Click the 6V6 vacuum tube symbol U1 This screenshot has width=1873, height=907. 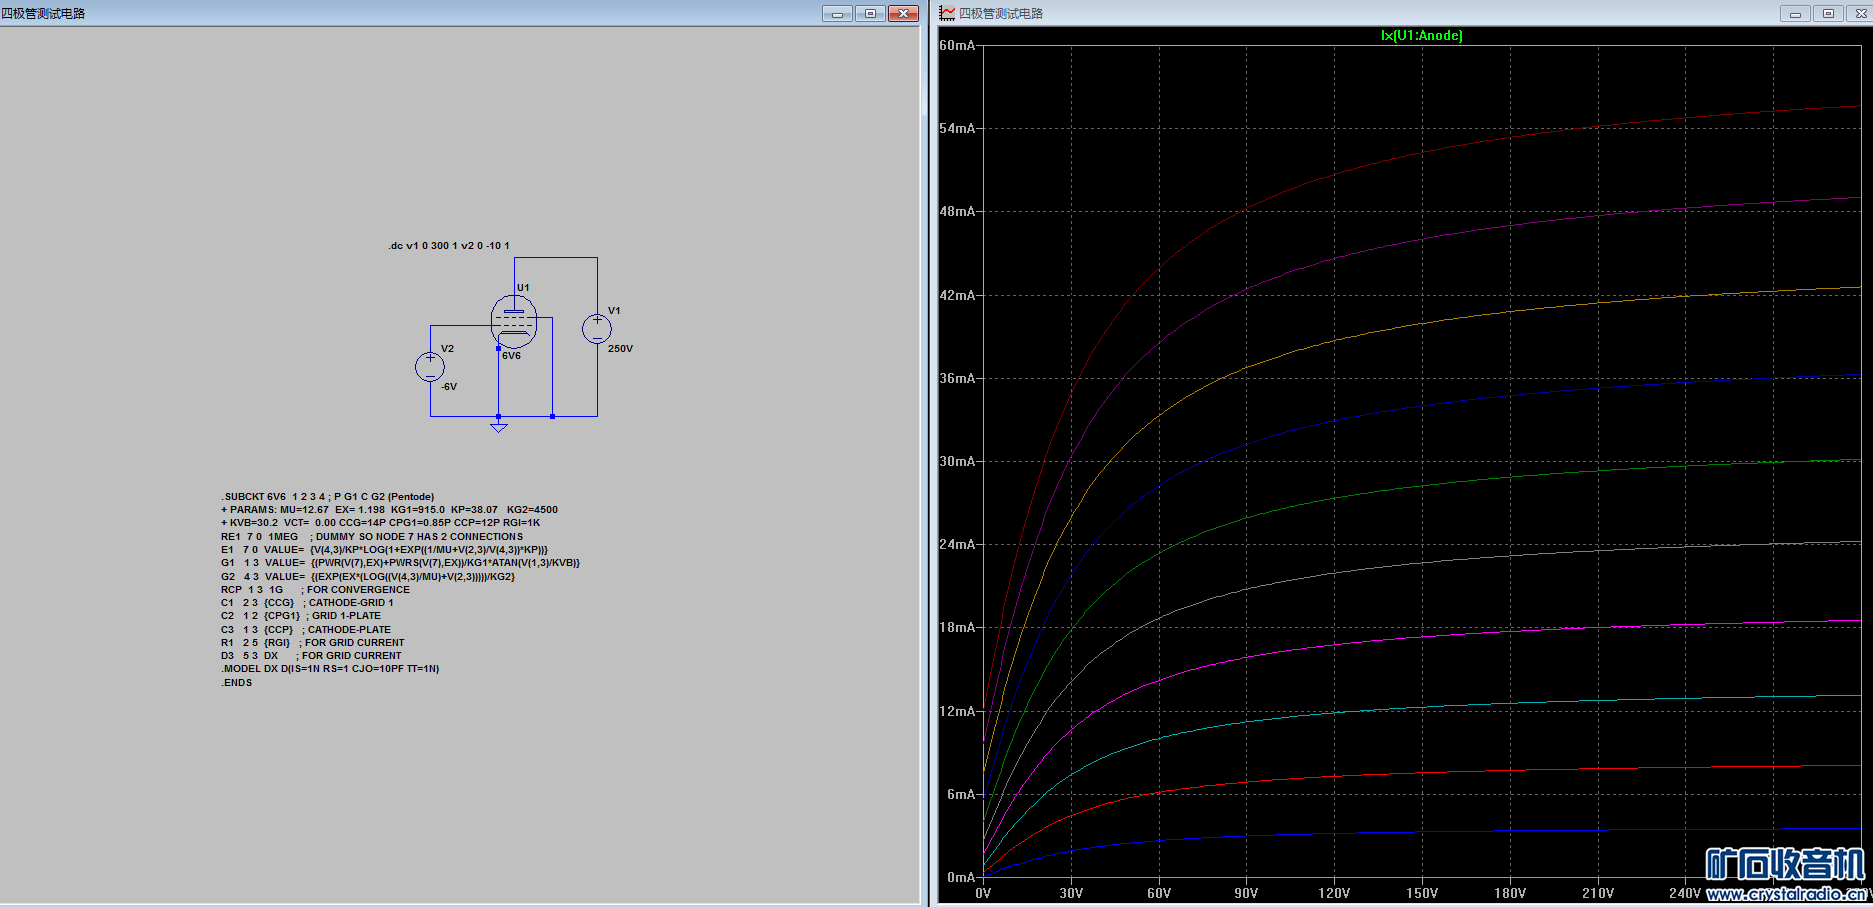click(x=514, y=322)
